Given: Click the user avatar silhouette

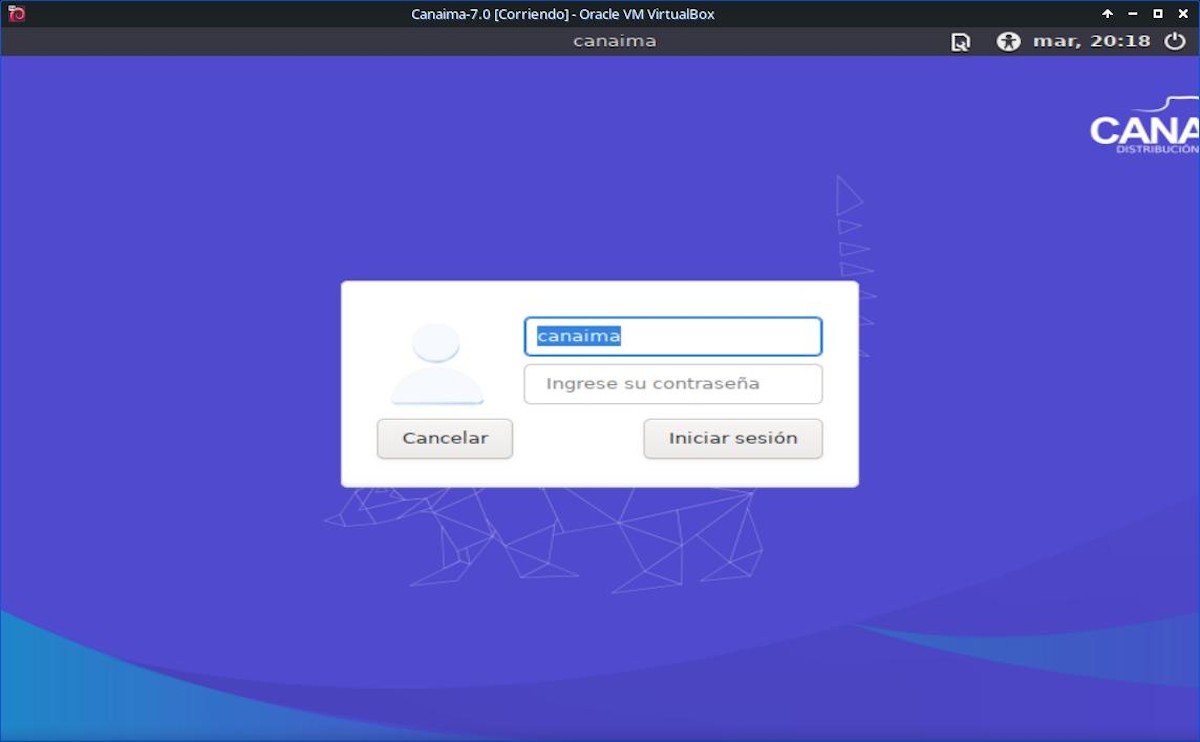Looking at the screenshot, I should [437, 364].
